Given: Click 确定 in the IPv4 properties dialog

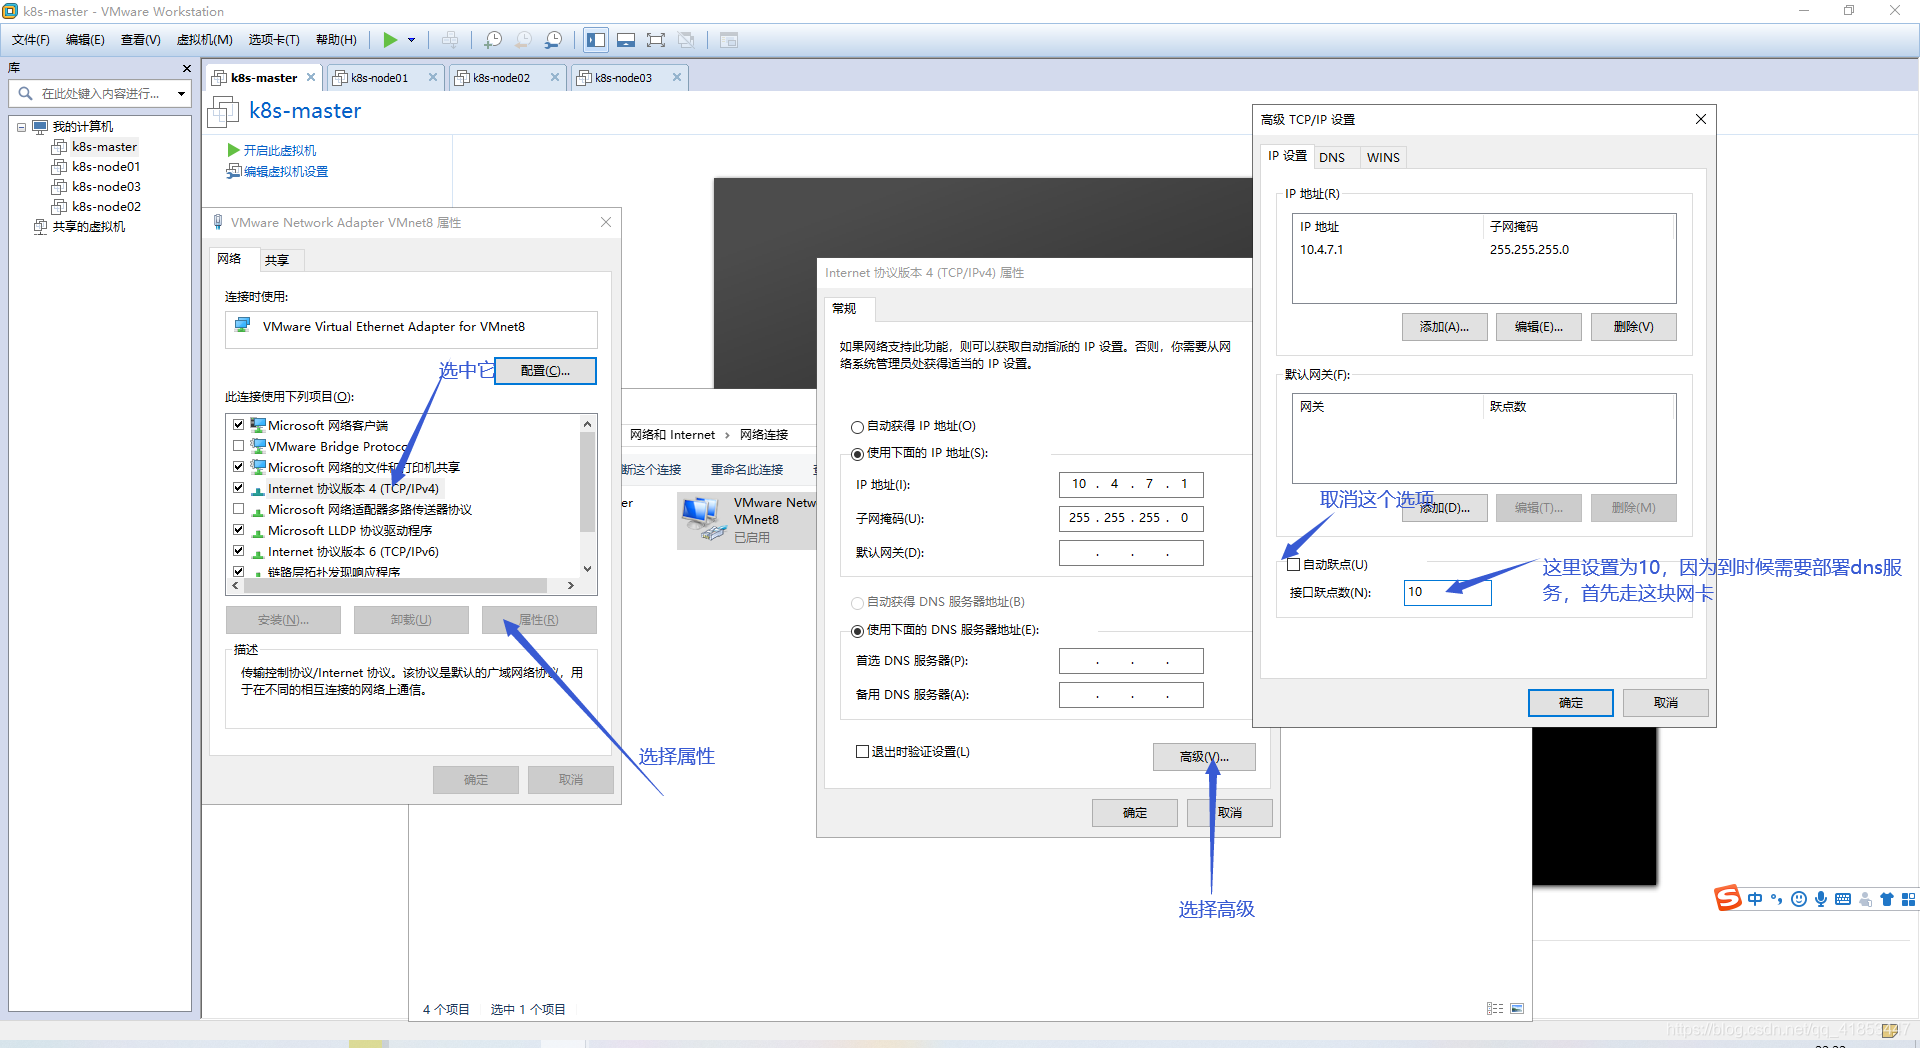Looking at the screenshot, I should (1135, 813).
